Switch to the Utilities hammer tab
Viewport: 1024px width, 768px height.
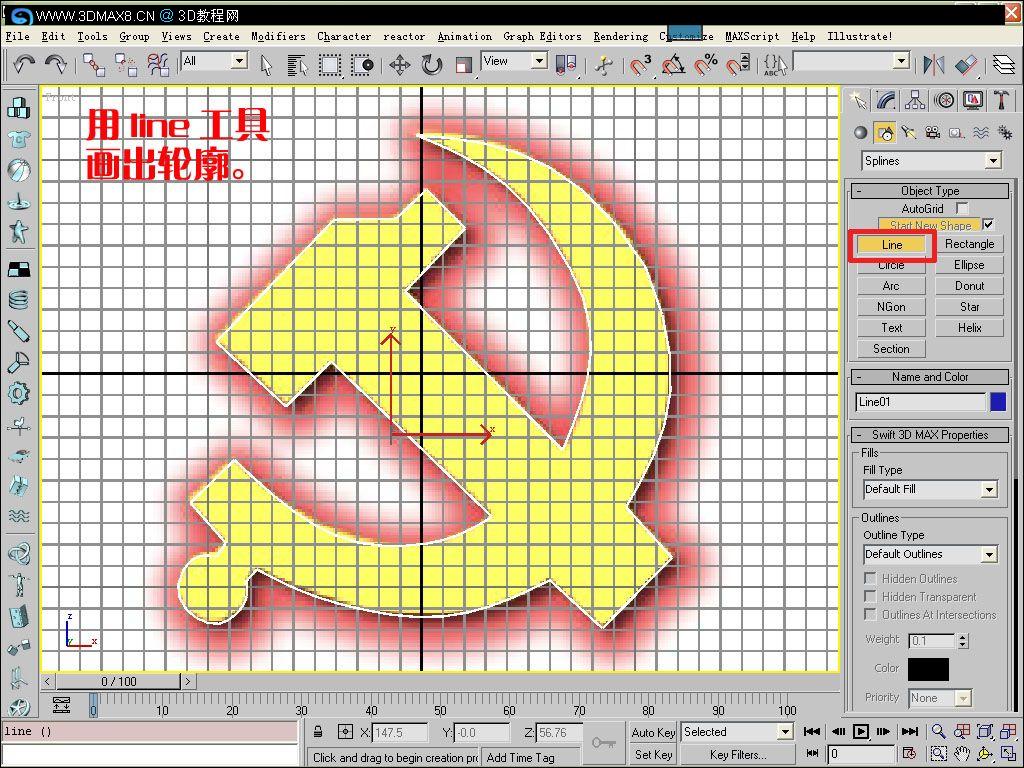1001,100
